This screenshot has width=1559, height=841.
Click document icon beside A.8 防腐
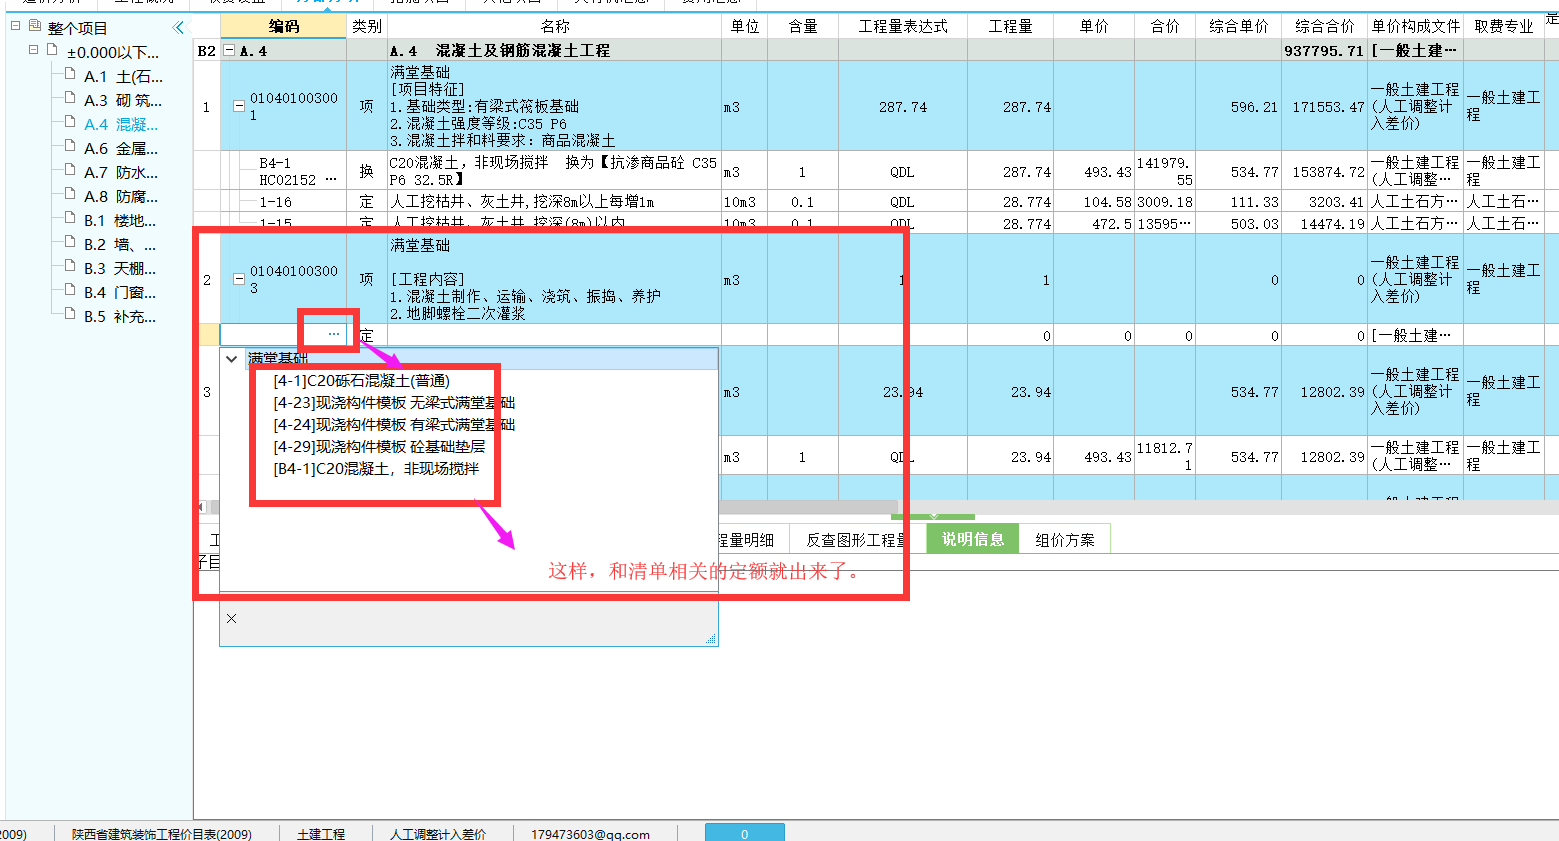[70, 195]
